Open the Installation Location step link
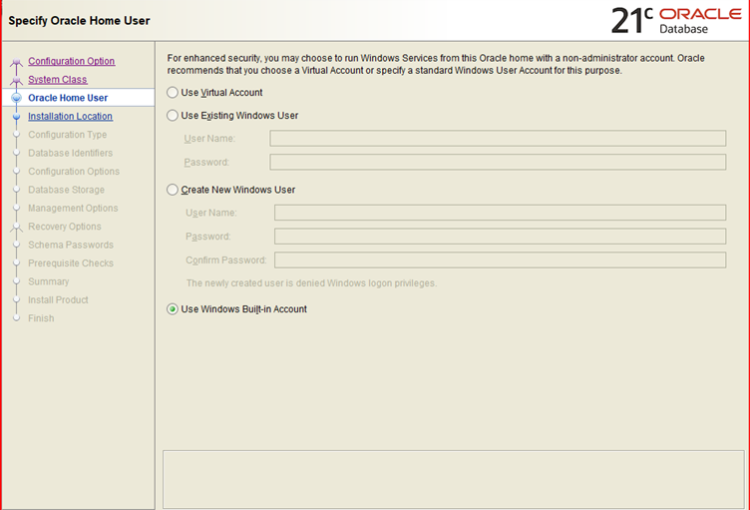The height and width of the screenshot is (510, 750). (x=70, y=116)
